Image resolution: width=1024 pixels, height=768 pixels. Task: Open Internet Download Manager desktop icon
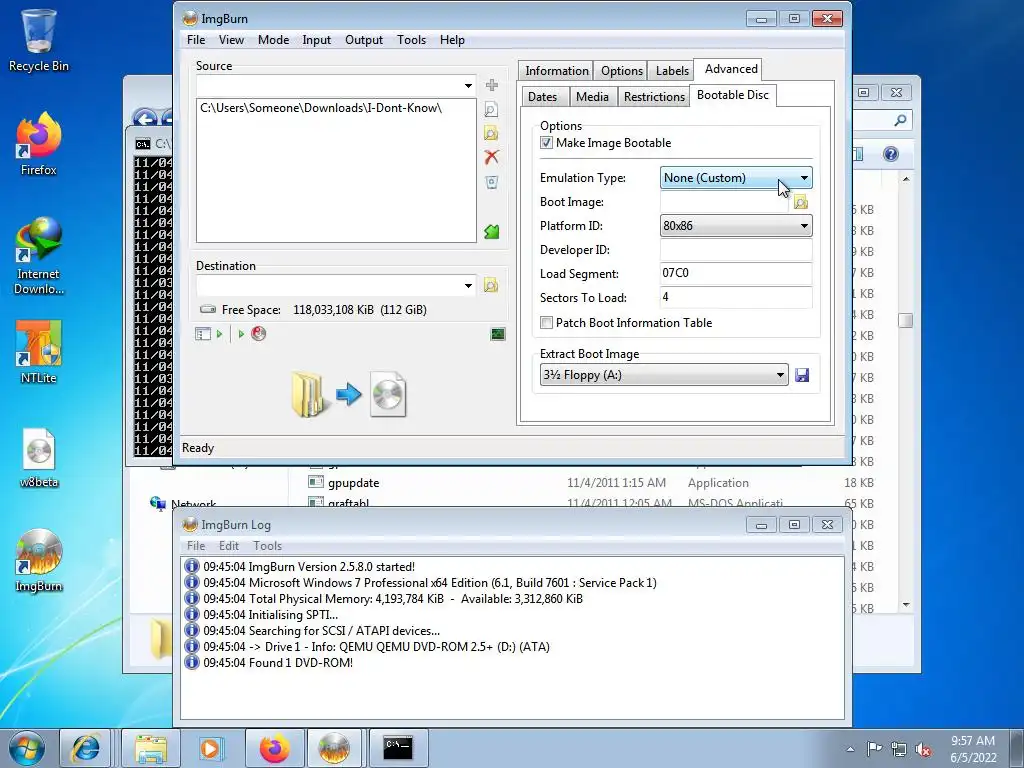[39, 257]
